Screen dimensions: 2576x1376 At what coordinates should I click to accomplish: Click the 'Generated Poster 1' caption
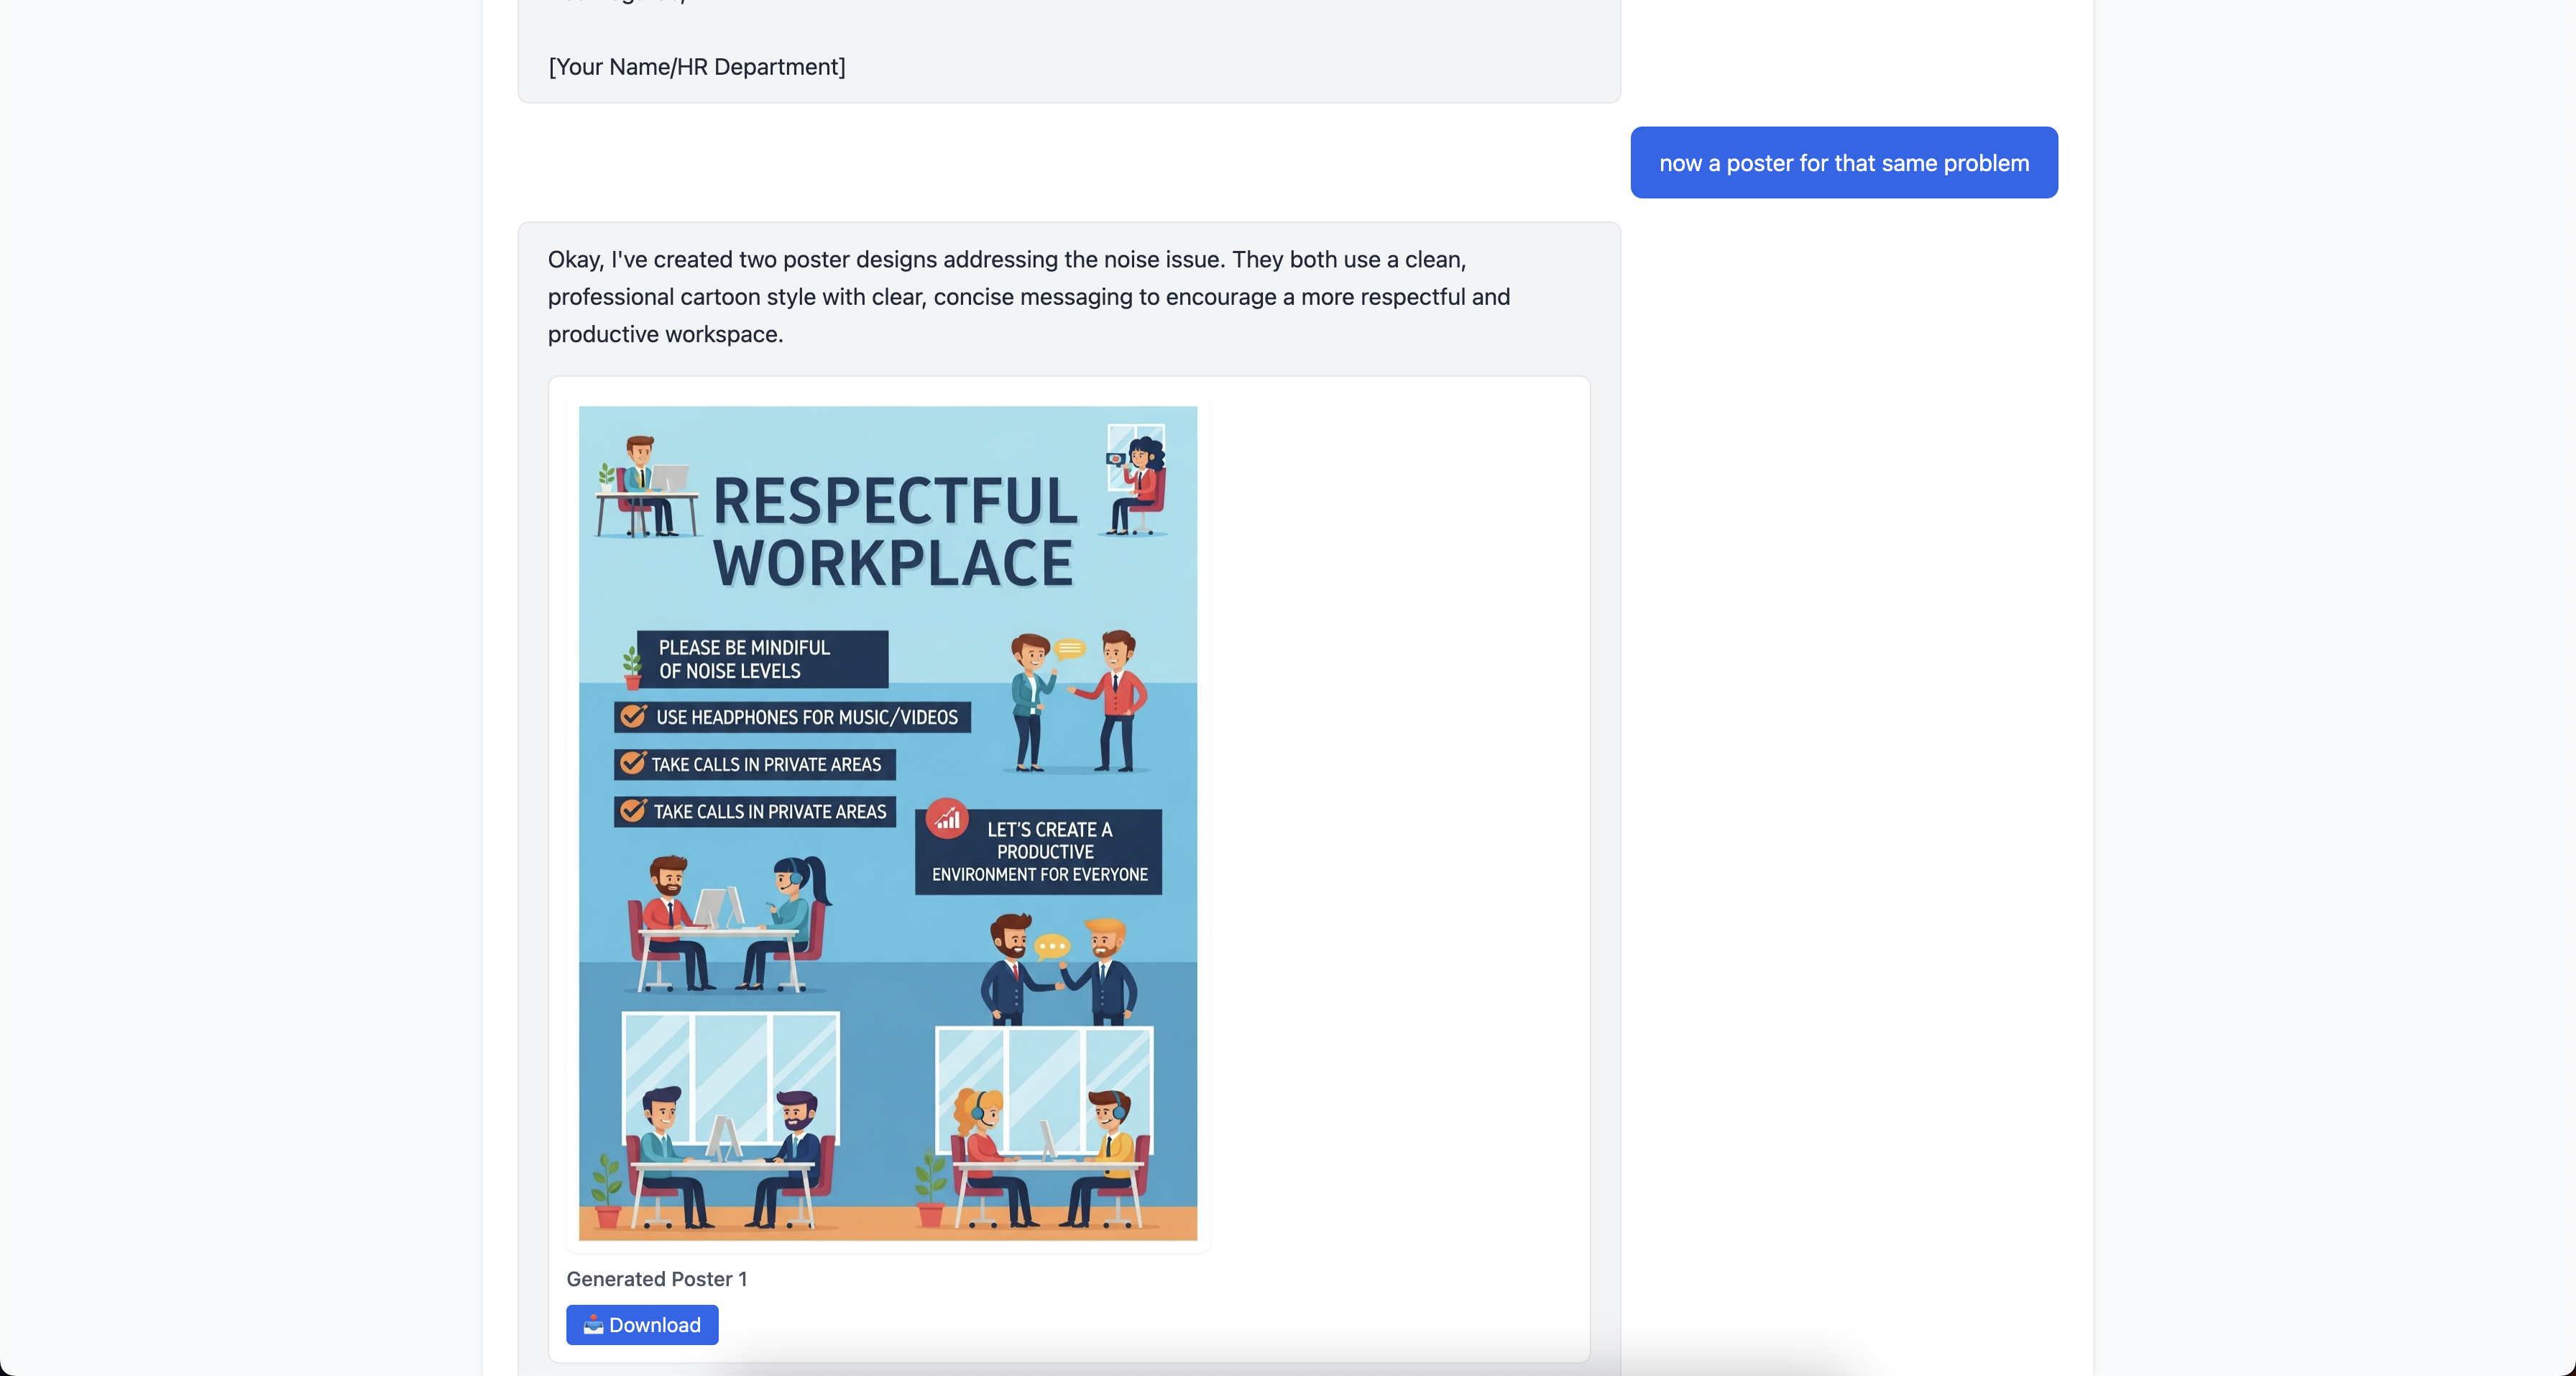coord(656,1278)
